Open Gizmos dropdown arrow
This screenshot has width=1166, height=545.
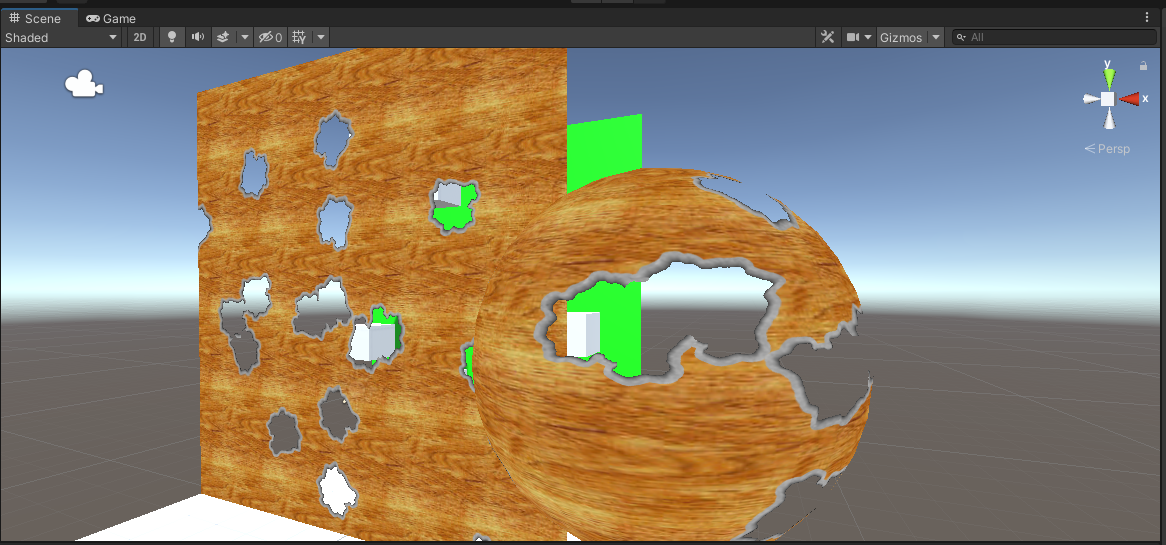point(936,37)
